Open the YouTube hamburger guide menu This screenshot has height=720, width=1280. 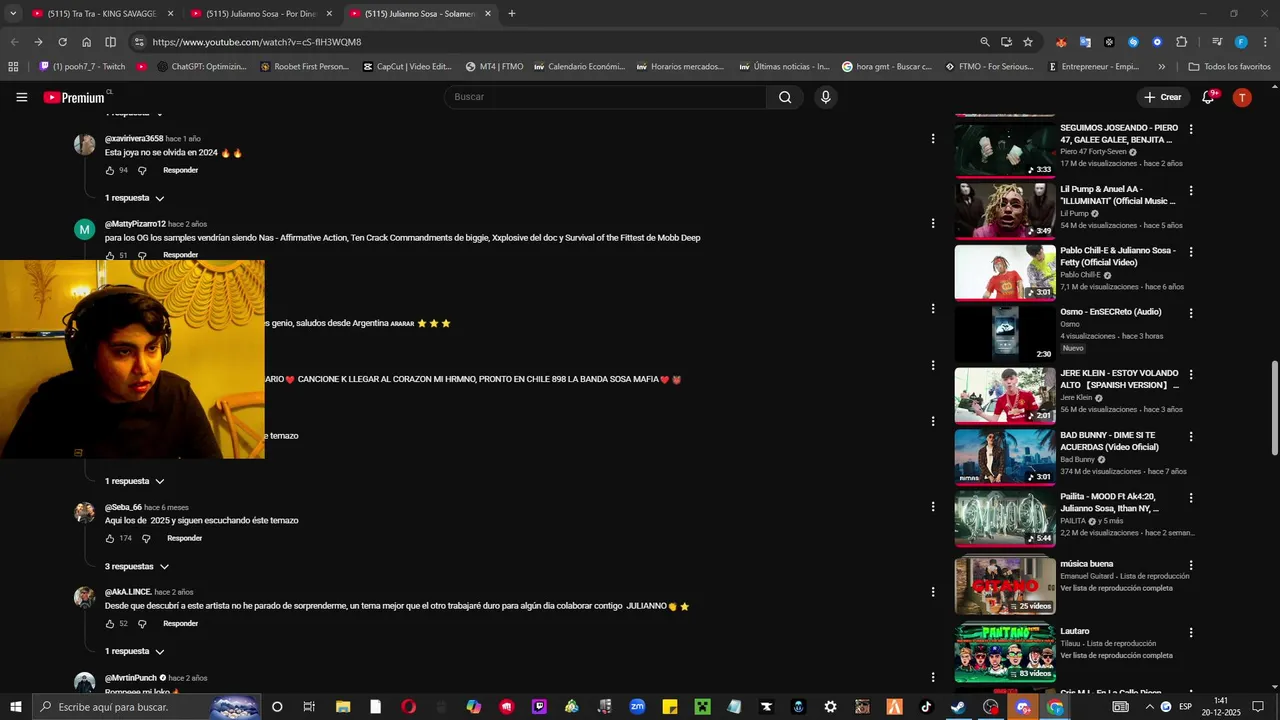click(x=22, y=97)
